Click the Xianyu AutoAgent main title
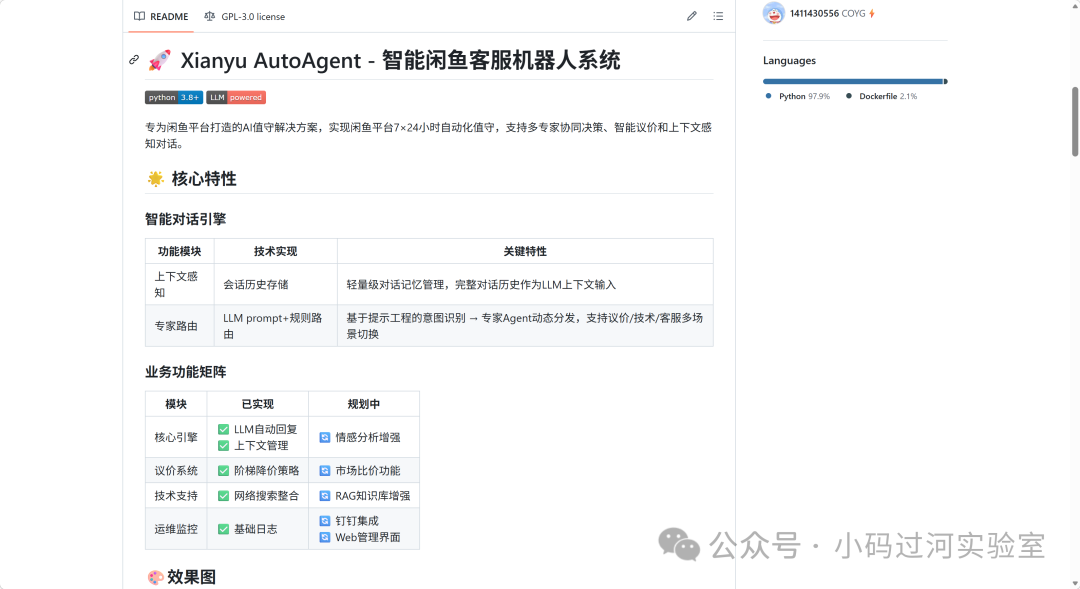1080x589 pixels. tap(400, 61)
